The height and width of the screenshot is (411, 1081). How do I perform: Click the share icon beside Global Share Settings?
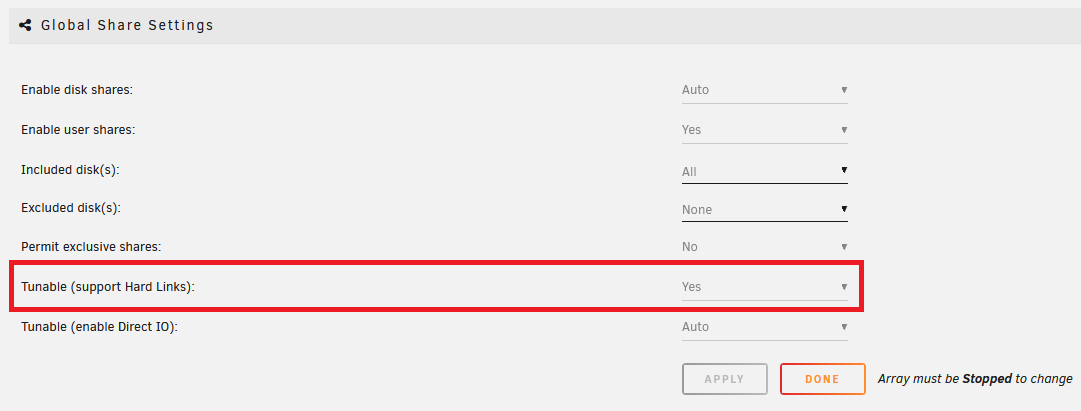(25, 25)
